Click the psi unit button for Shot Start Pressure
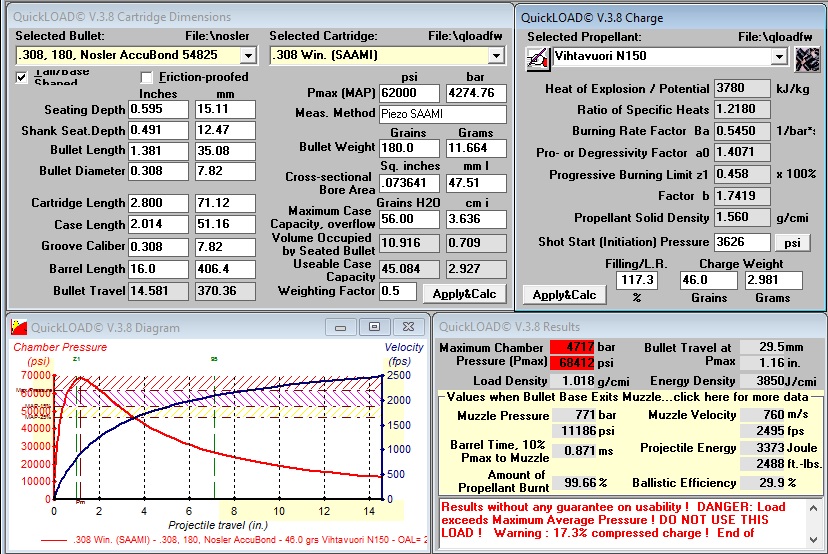This screenshot has height=554, width=828. (792, 242)
